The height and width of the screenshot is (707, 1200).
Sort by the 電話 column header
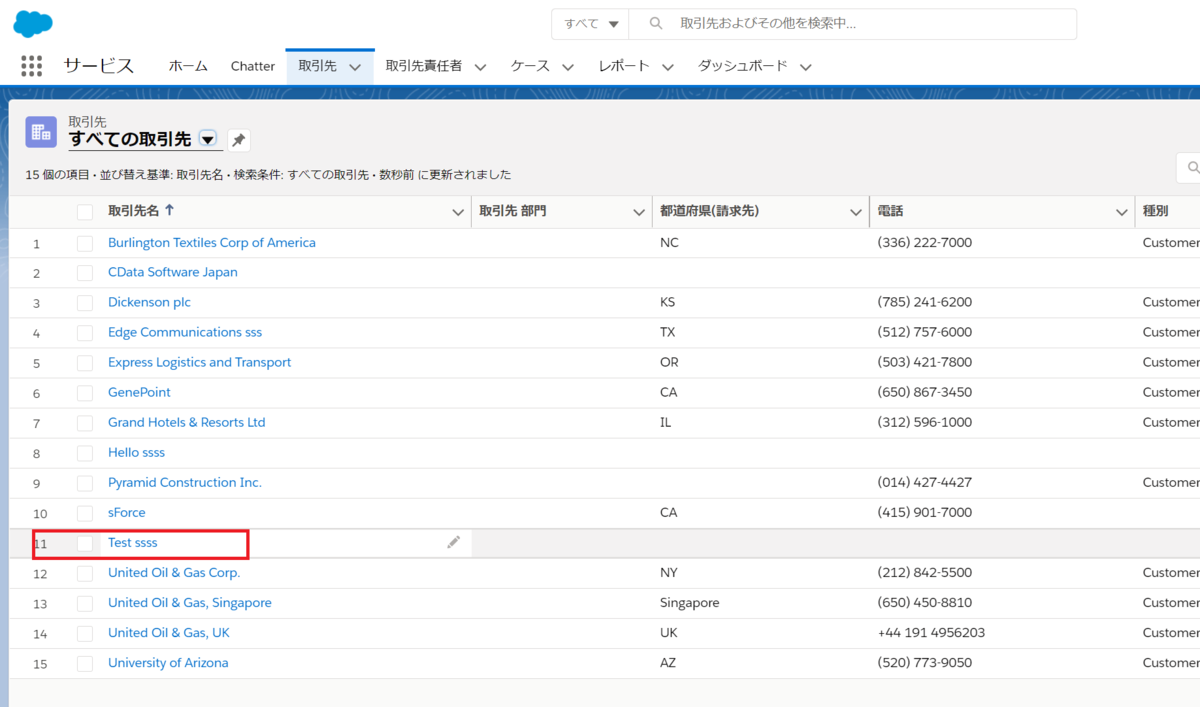click(x=891, y=212)
